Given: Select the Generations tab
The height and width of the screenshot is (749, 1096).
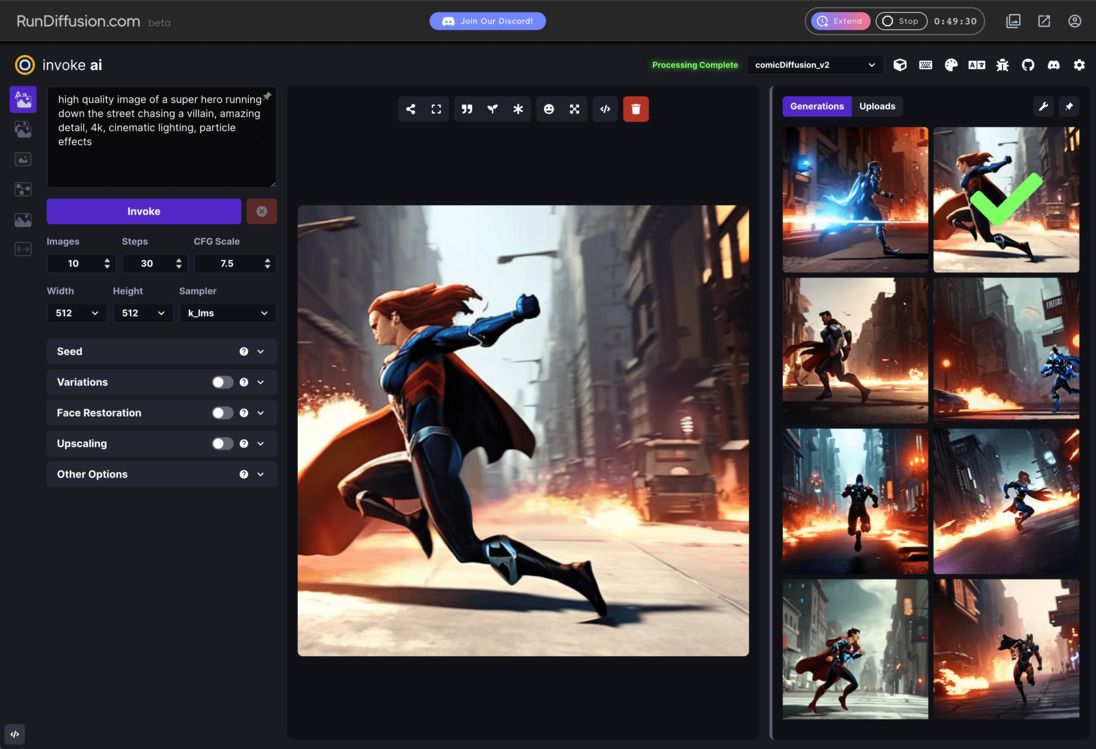Looking at the screenshot, I should pos(816,106).
